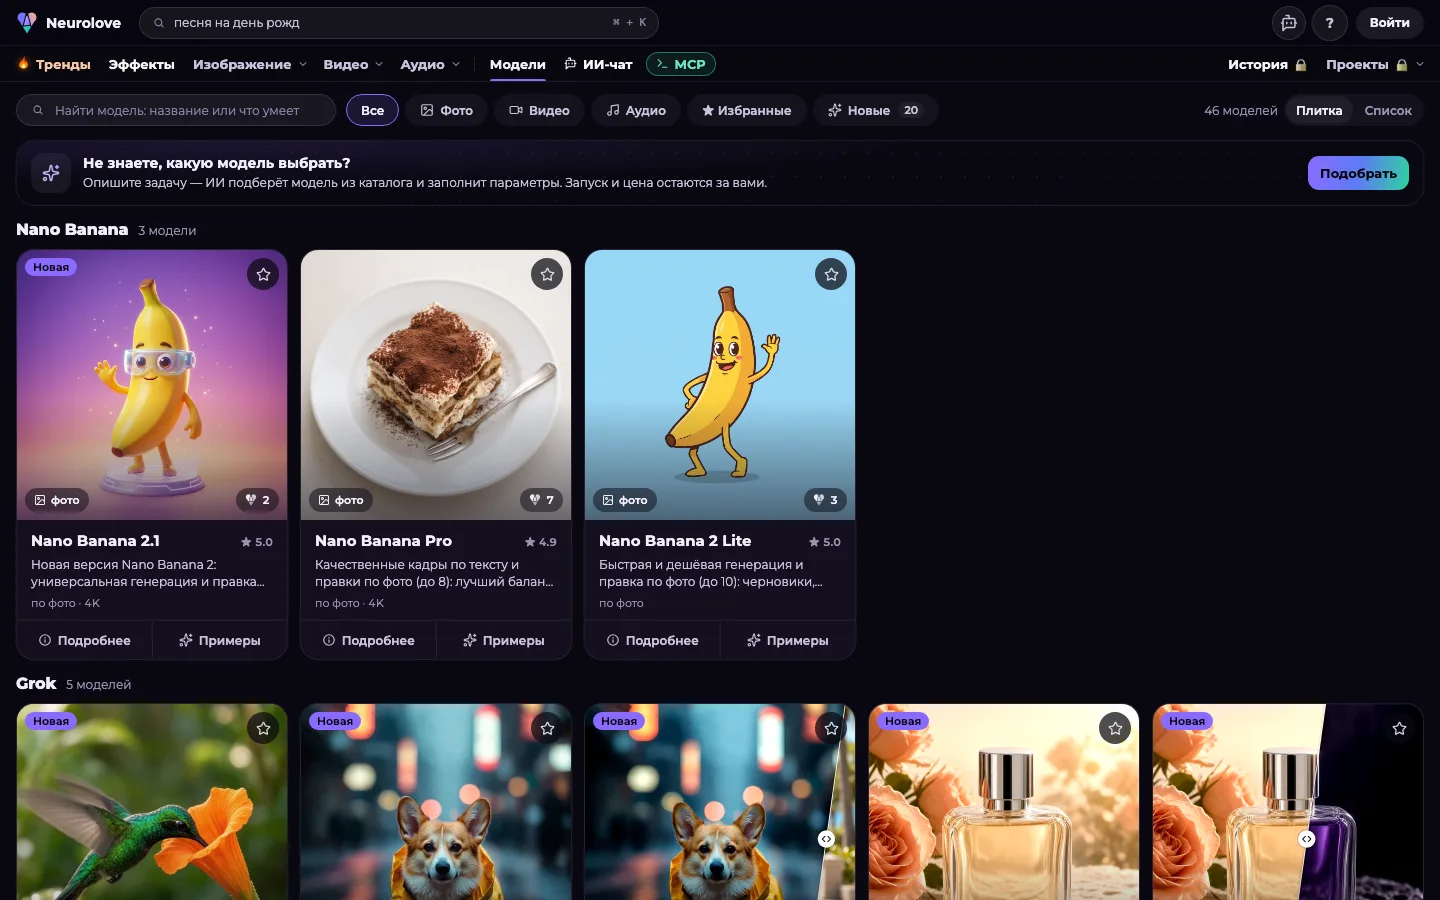
Task: Star the hummingbird Grok model card
Action: click(x=263, y=728)
